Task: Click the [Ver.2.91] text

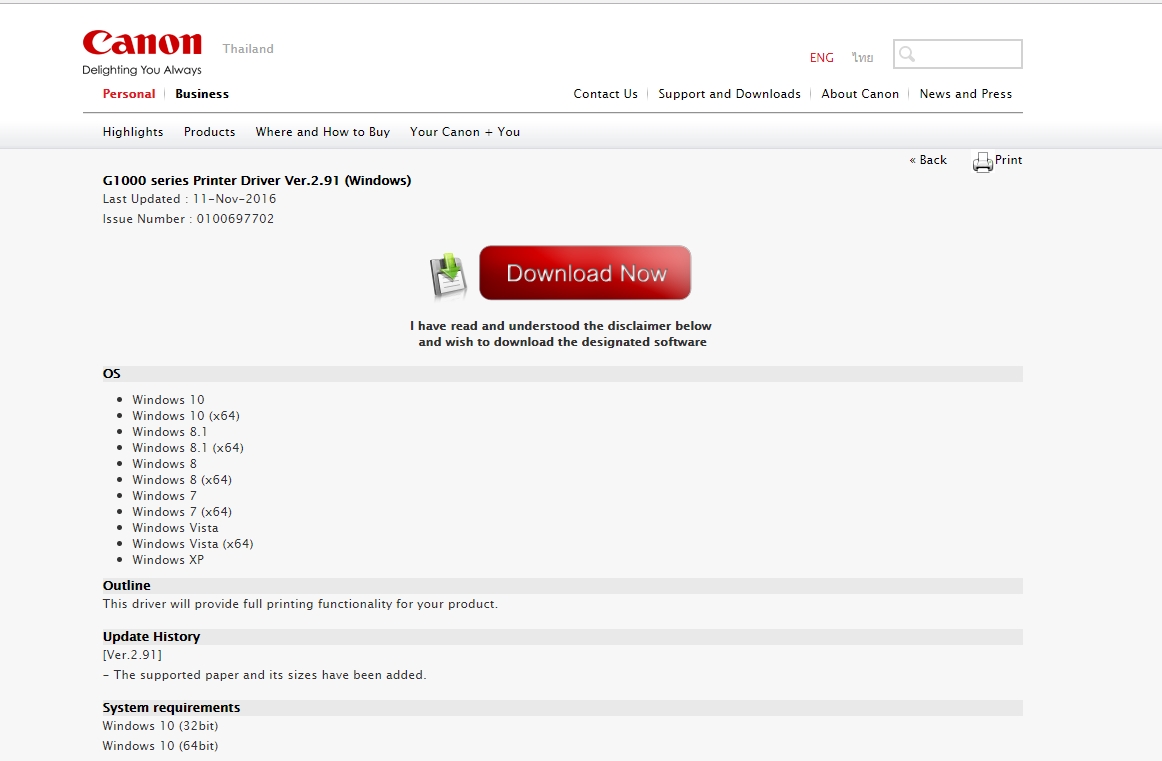Action: (x=132, y=656)
